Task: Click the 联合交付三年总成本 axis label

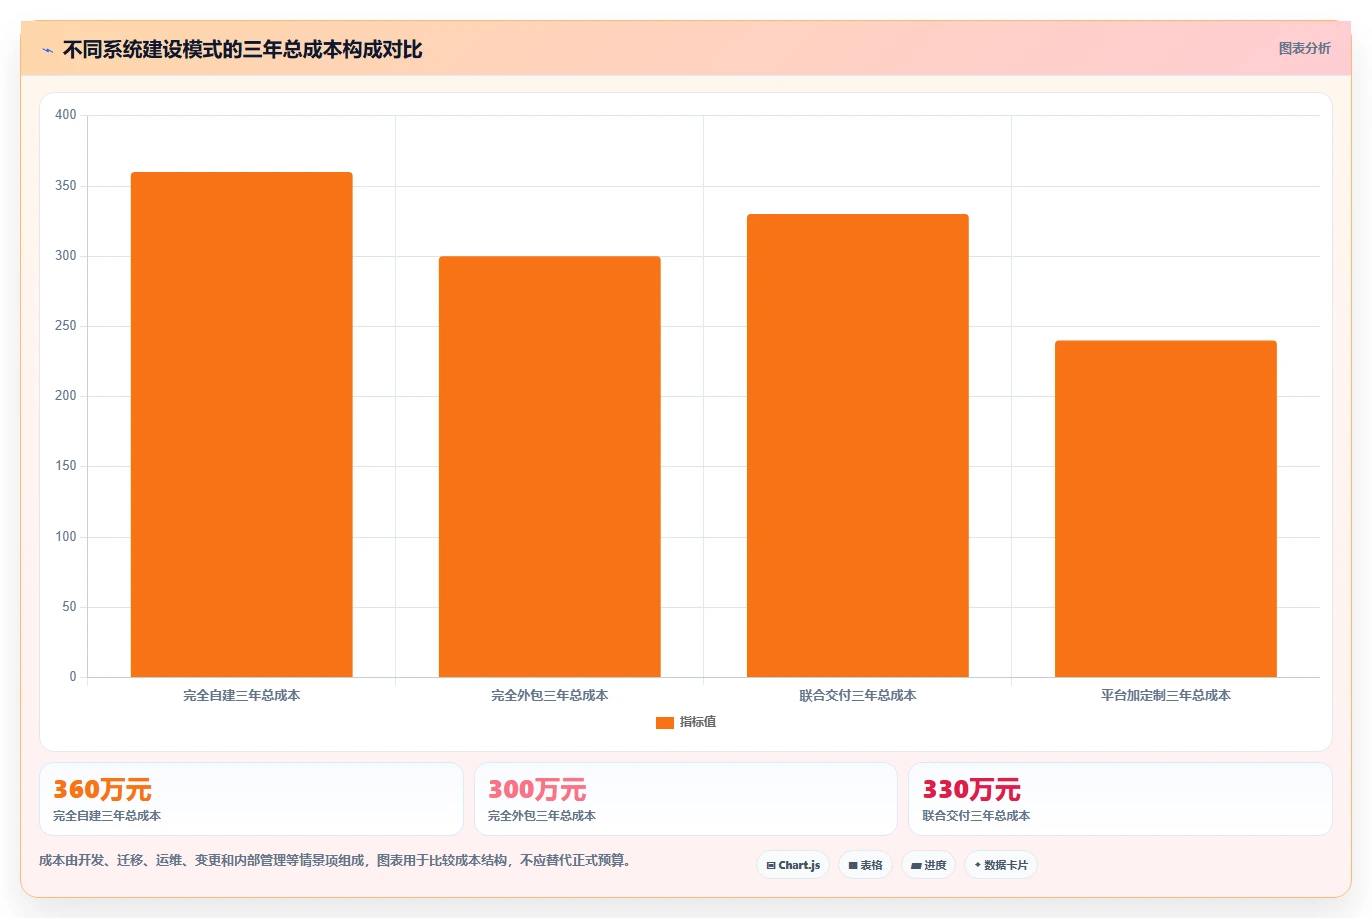Action: (857, 695)
